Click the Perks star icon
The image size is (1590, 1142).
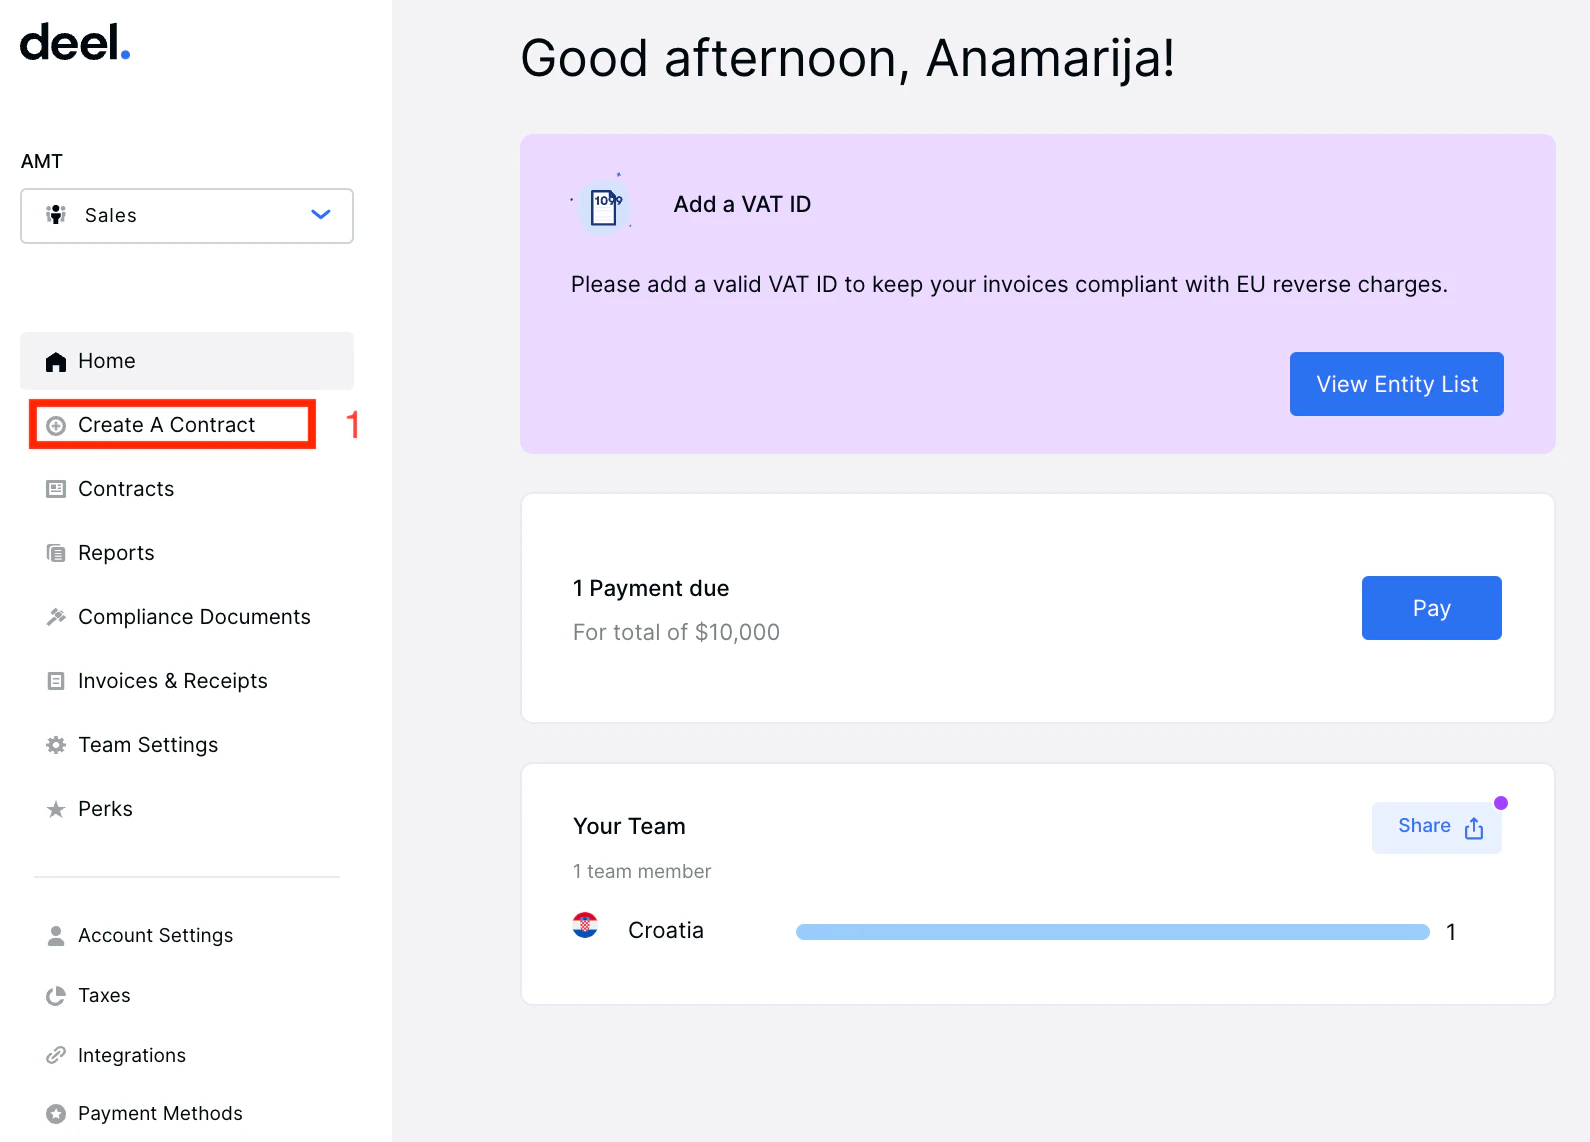[x=56, y=809]
